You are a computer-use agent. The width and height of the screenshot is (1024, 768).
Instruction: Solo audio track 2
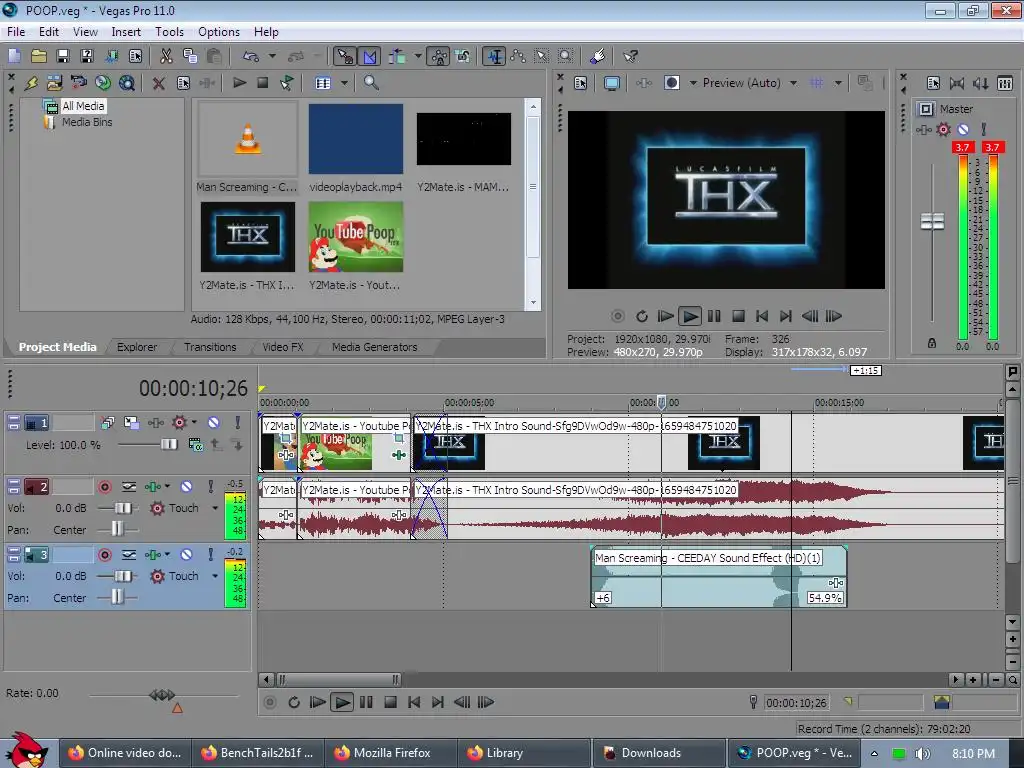[x=210, y=487]
